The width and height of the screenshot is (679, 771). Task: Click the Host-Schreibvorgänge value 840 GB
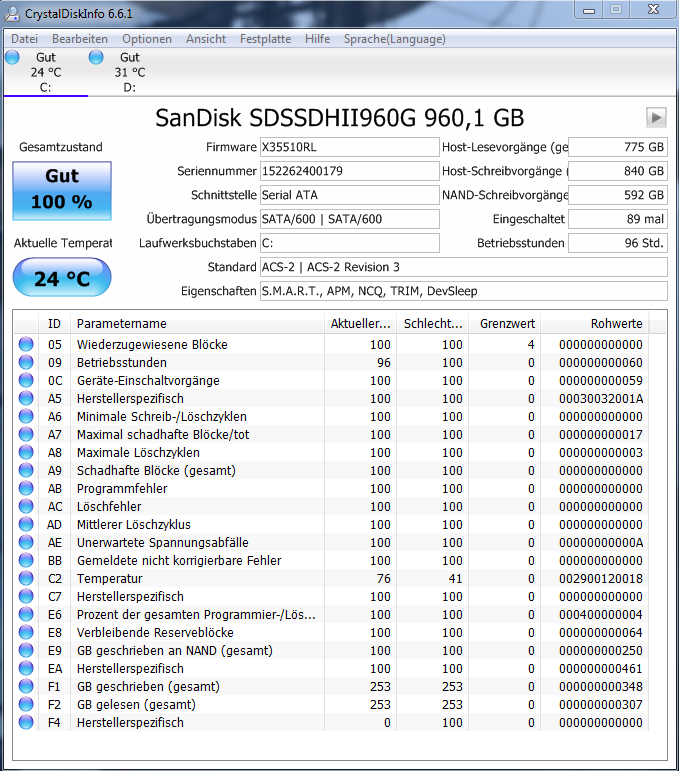(618, 171)
